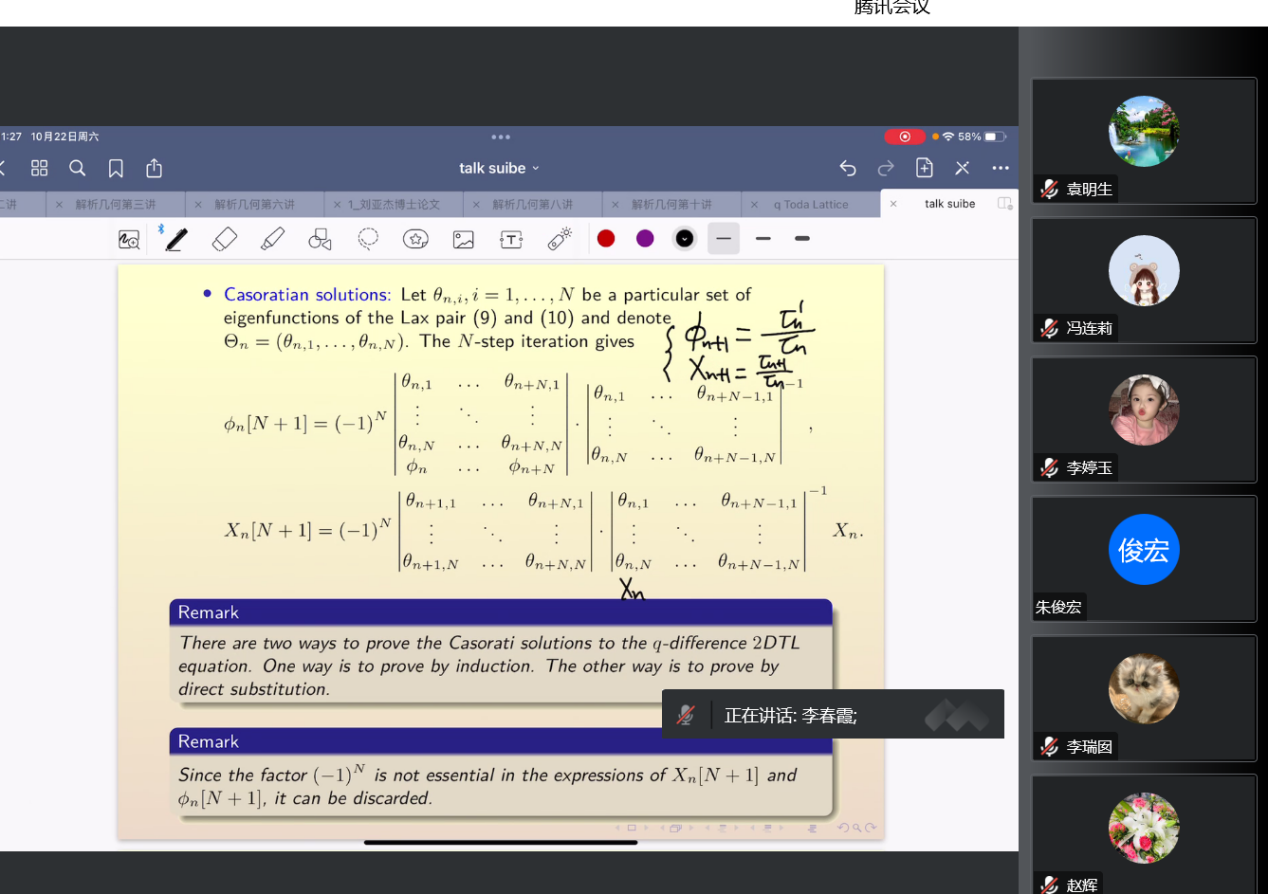
Task: Select the thickest stroke width
Action: [x=802, y=239]
